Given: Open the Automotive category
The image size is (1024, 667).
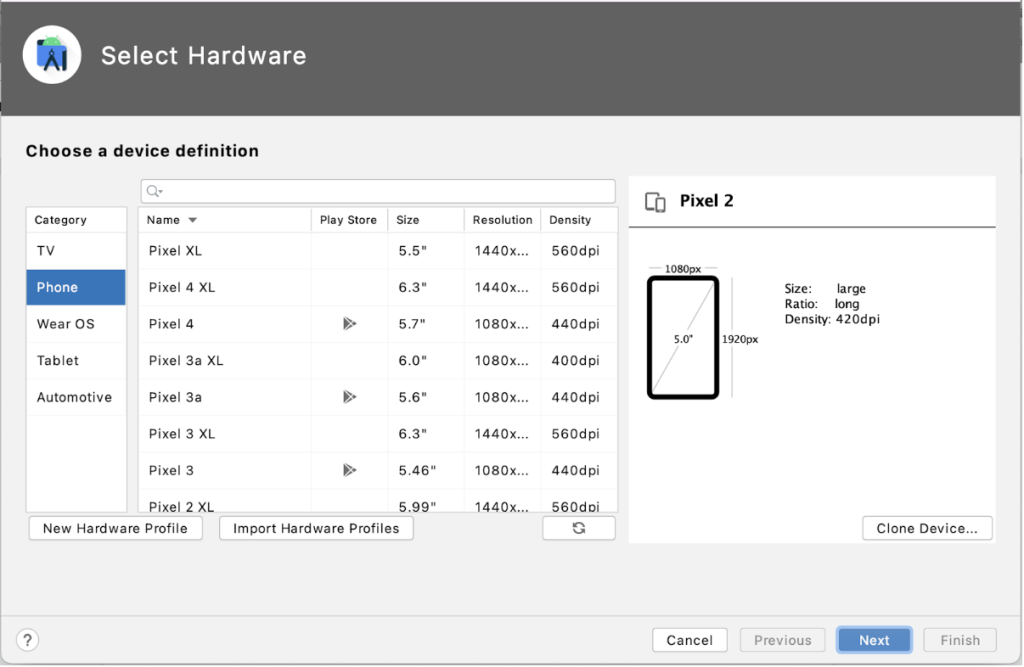Looking at the screenshot, I should (74, 397).
